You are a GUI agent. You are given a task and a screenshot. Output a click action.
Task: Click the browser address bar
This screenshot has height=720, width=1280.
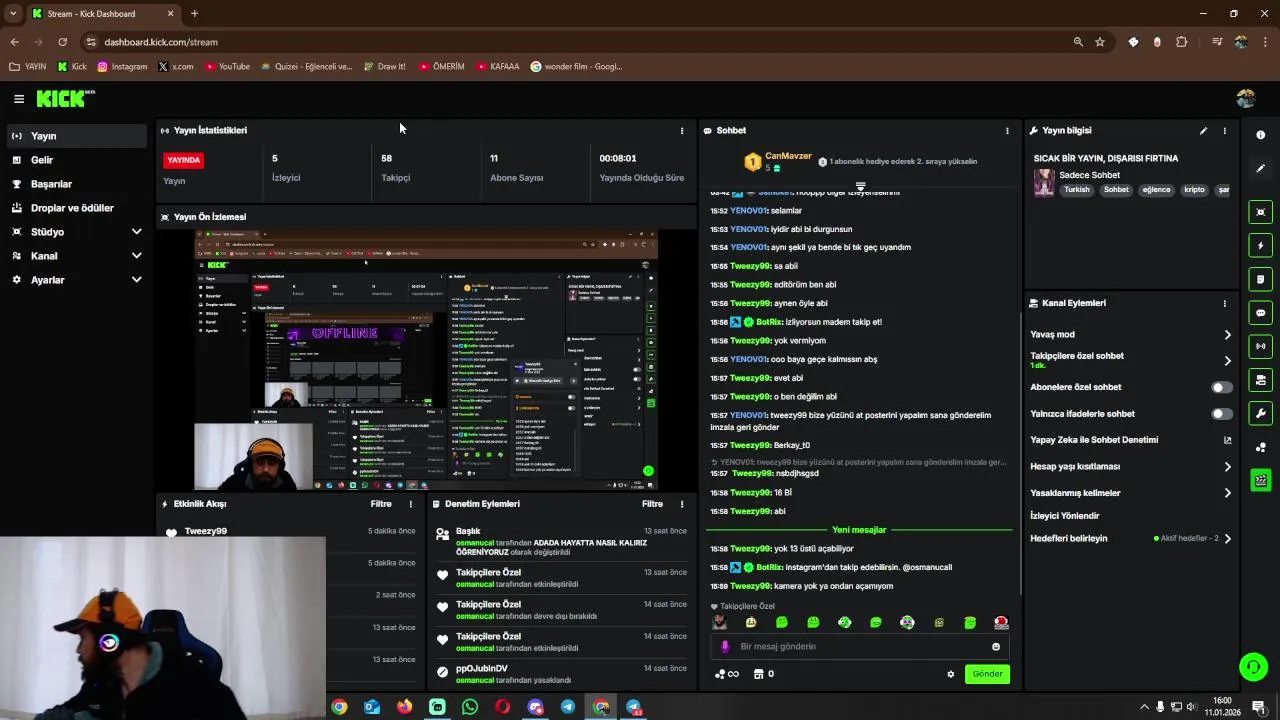tap(580, 42)
